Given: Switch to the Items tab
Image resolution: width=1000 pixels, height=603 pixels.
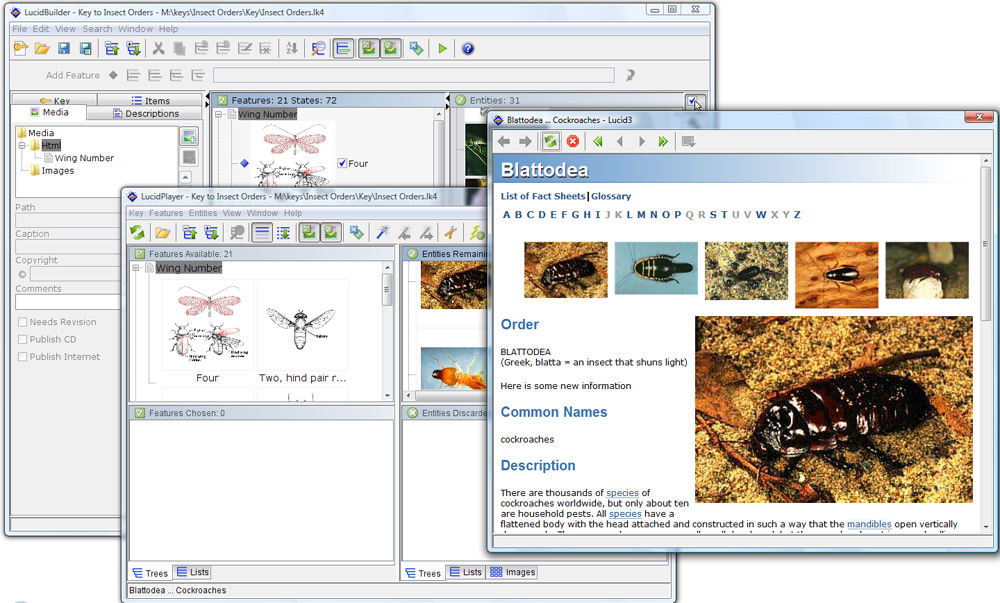Looking at the screenshot, I should coord(151,101).
